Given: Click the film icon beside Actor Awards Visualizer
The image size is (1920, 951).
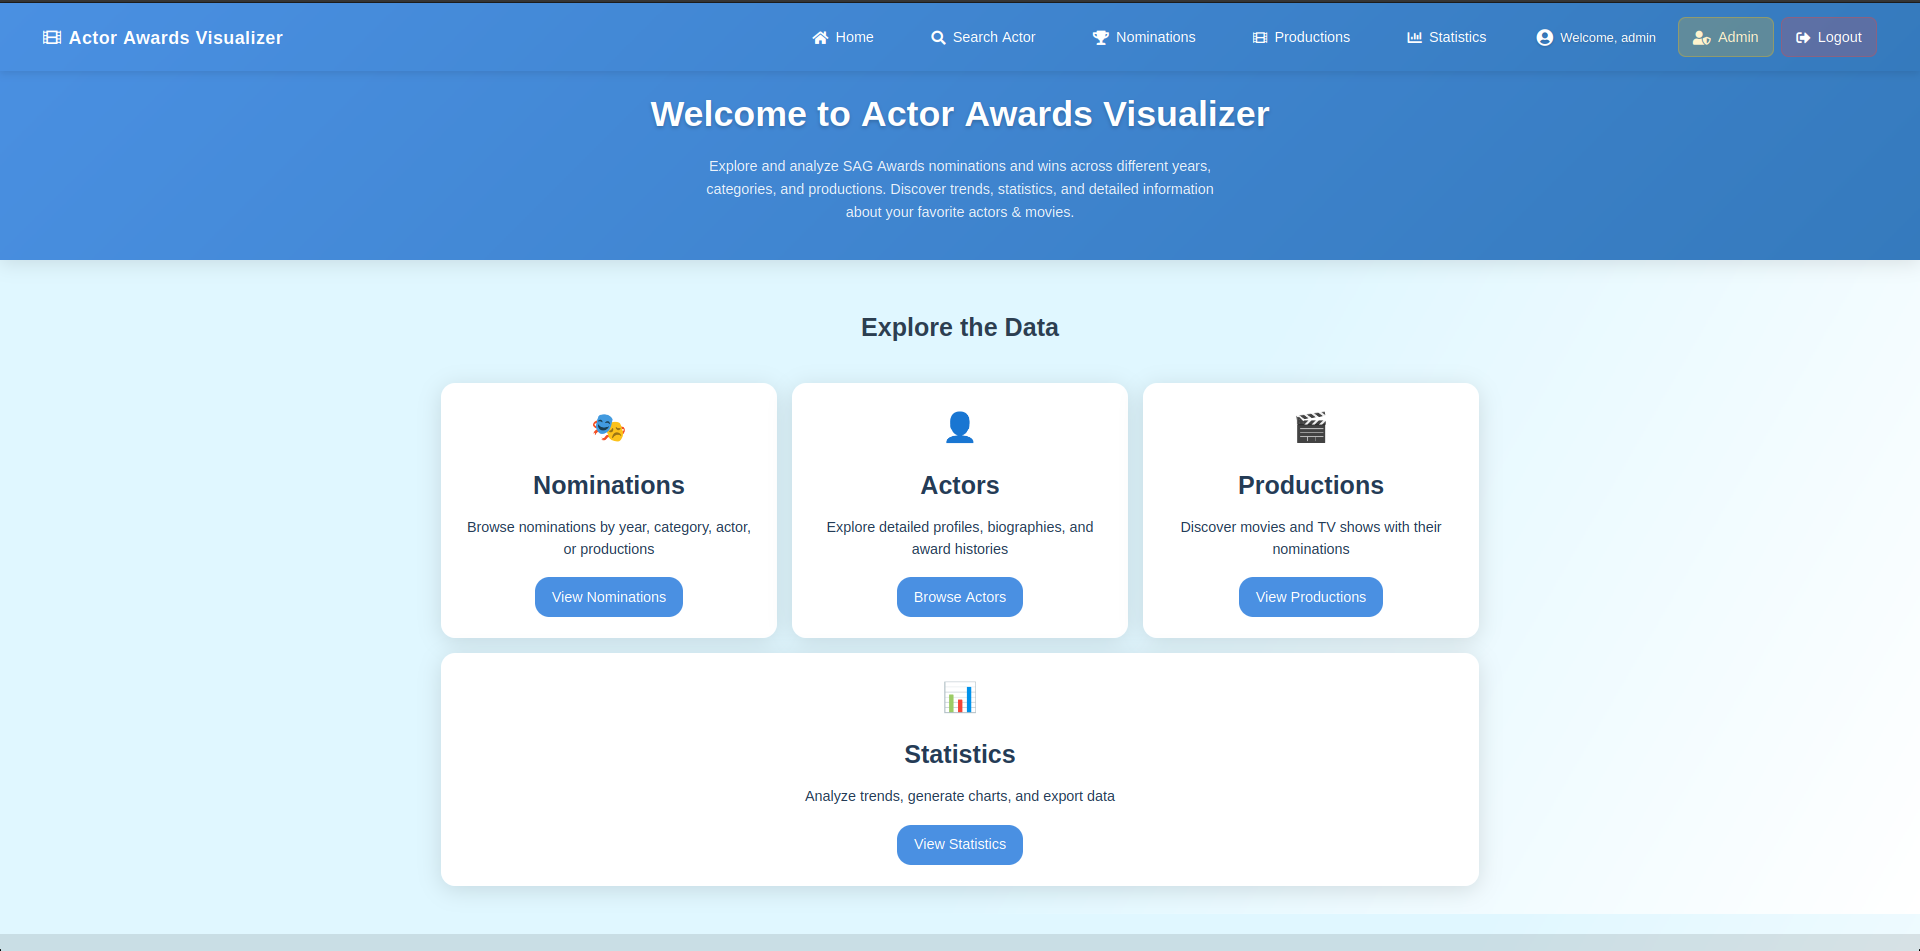Looking at the screenshot, I should (x=51, y=37).
